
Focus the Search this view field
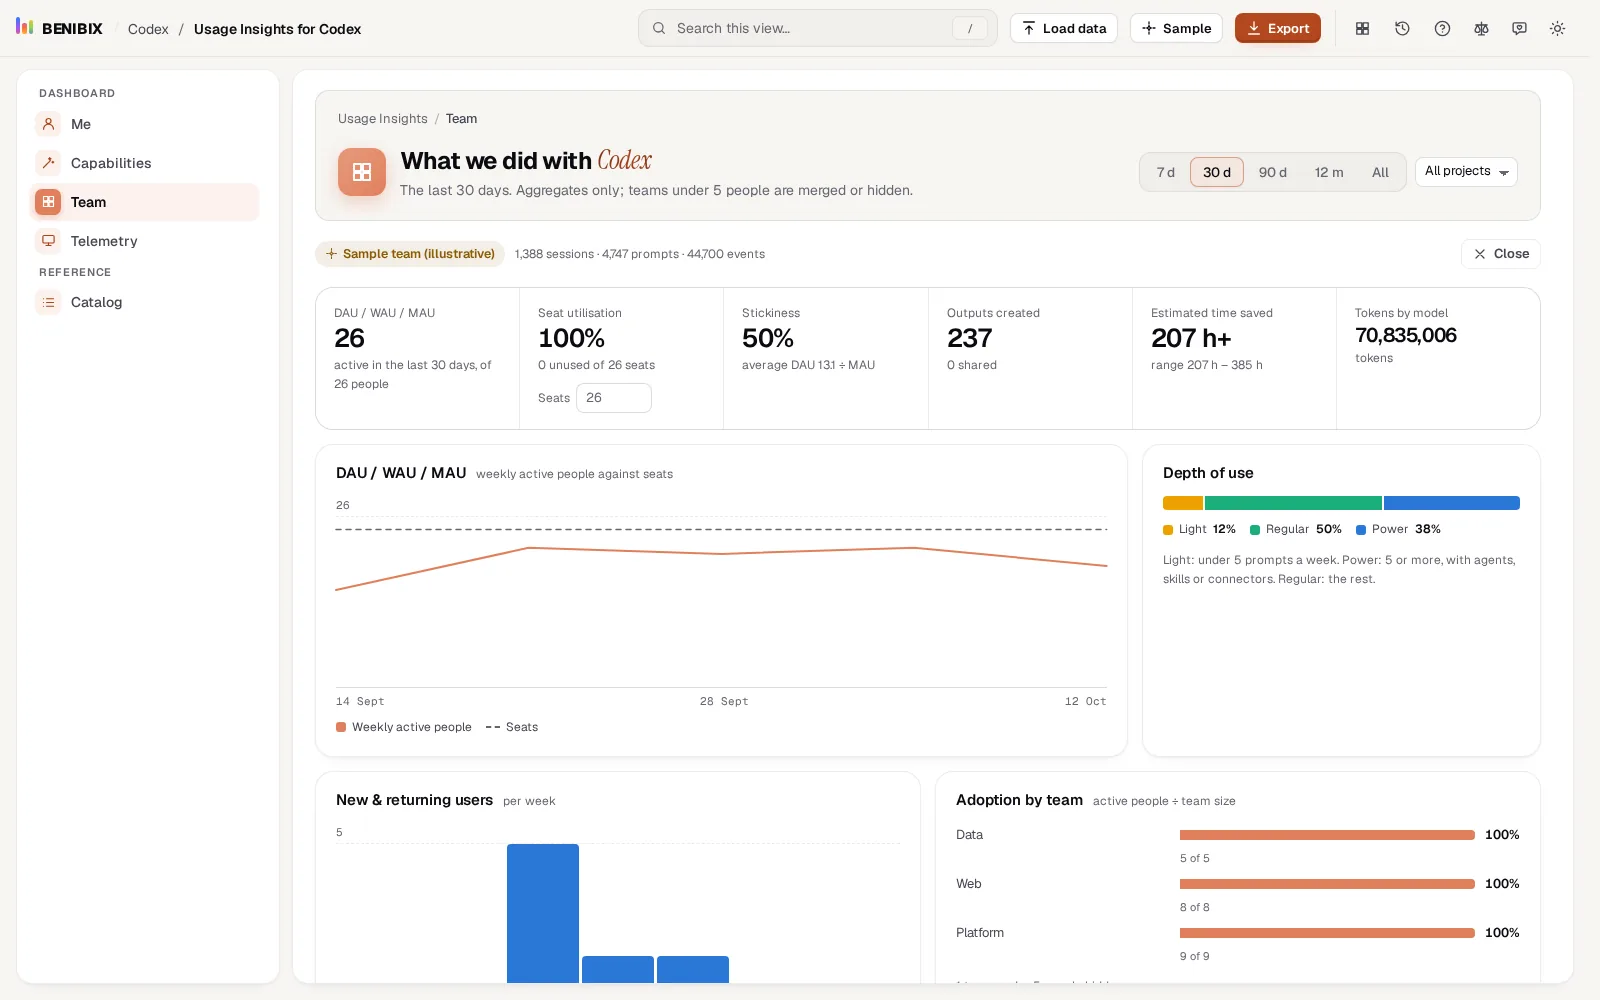point(818,28)
